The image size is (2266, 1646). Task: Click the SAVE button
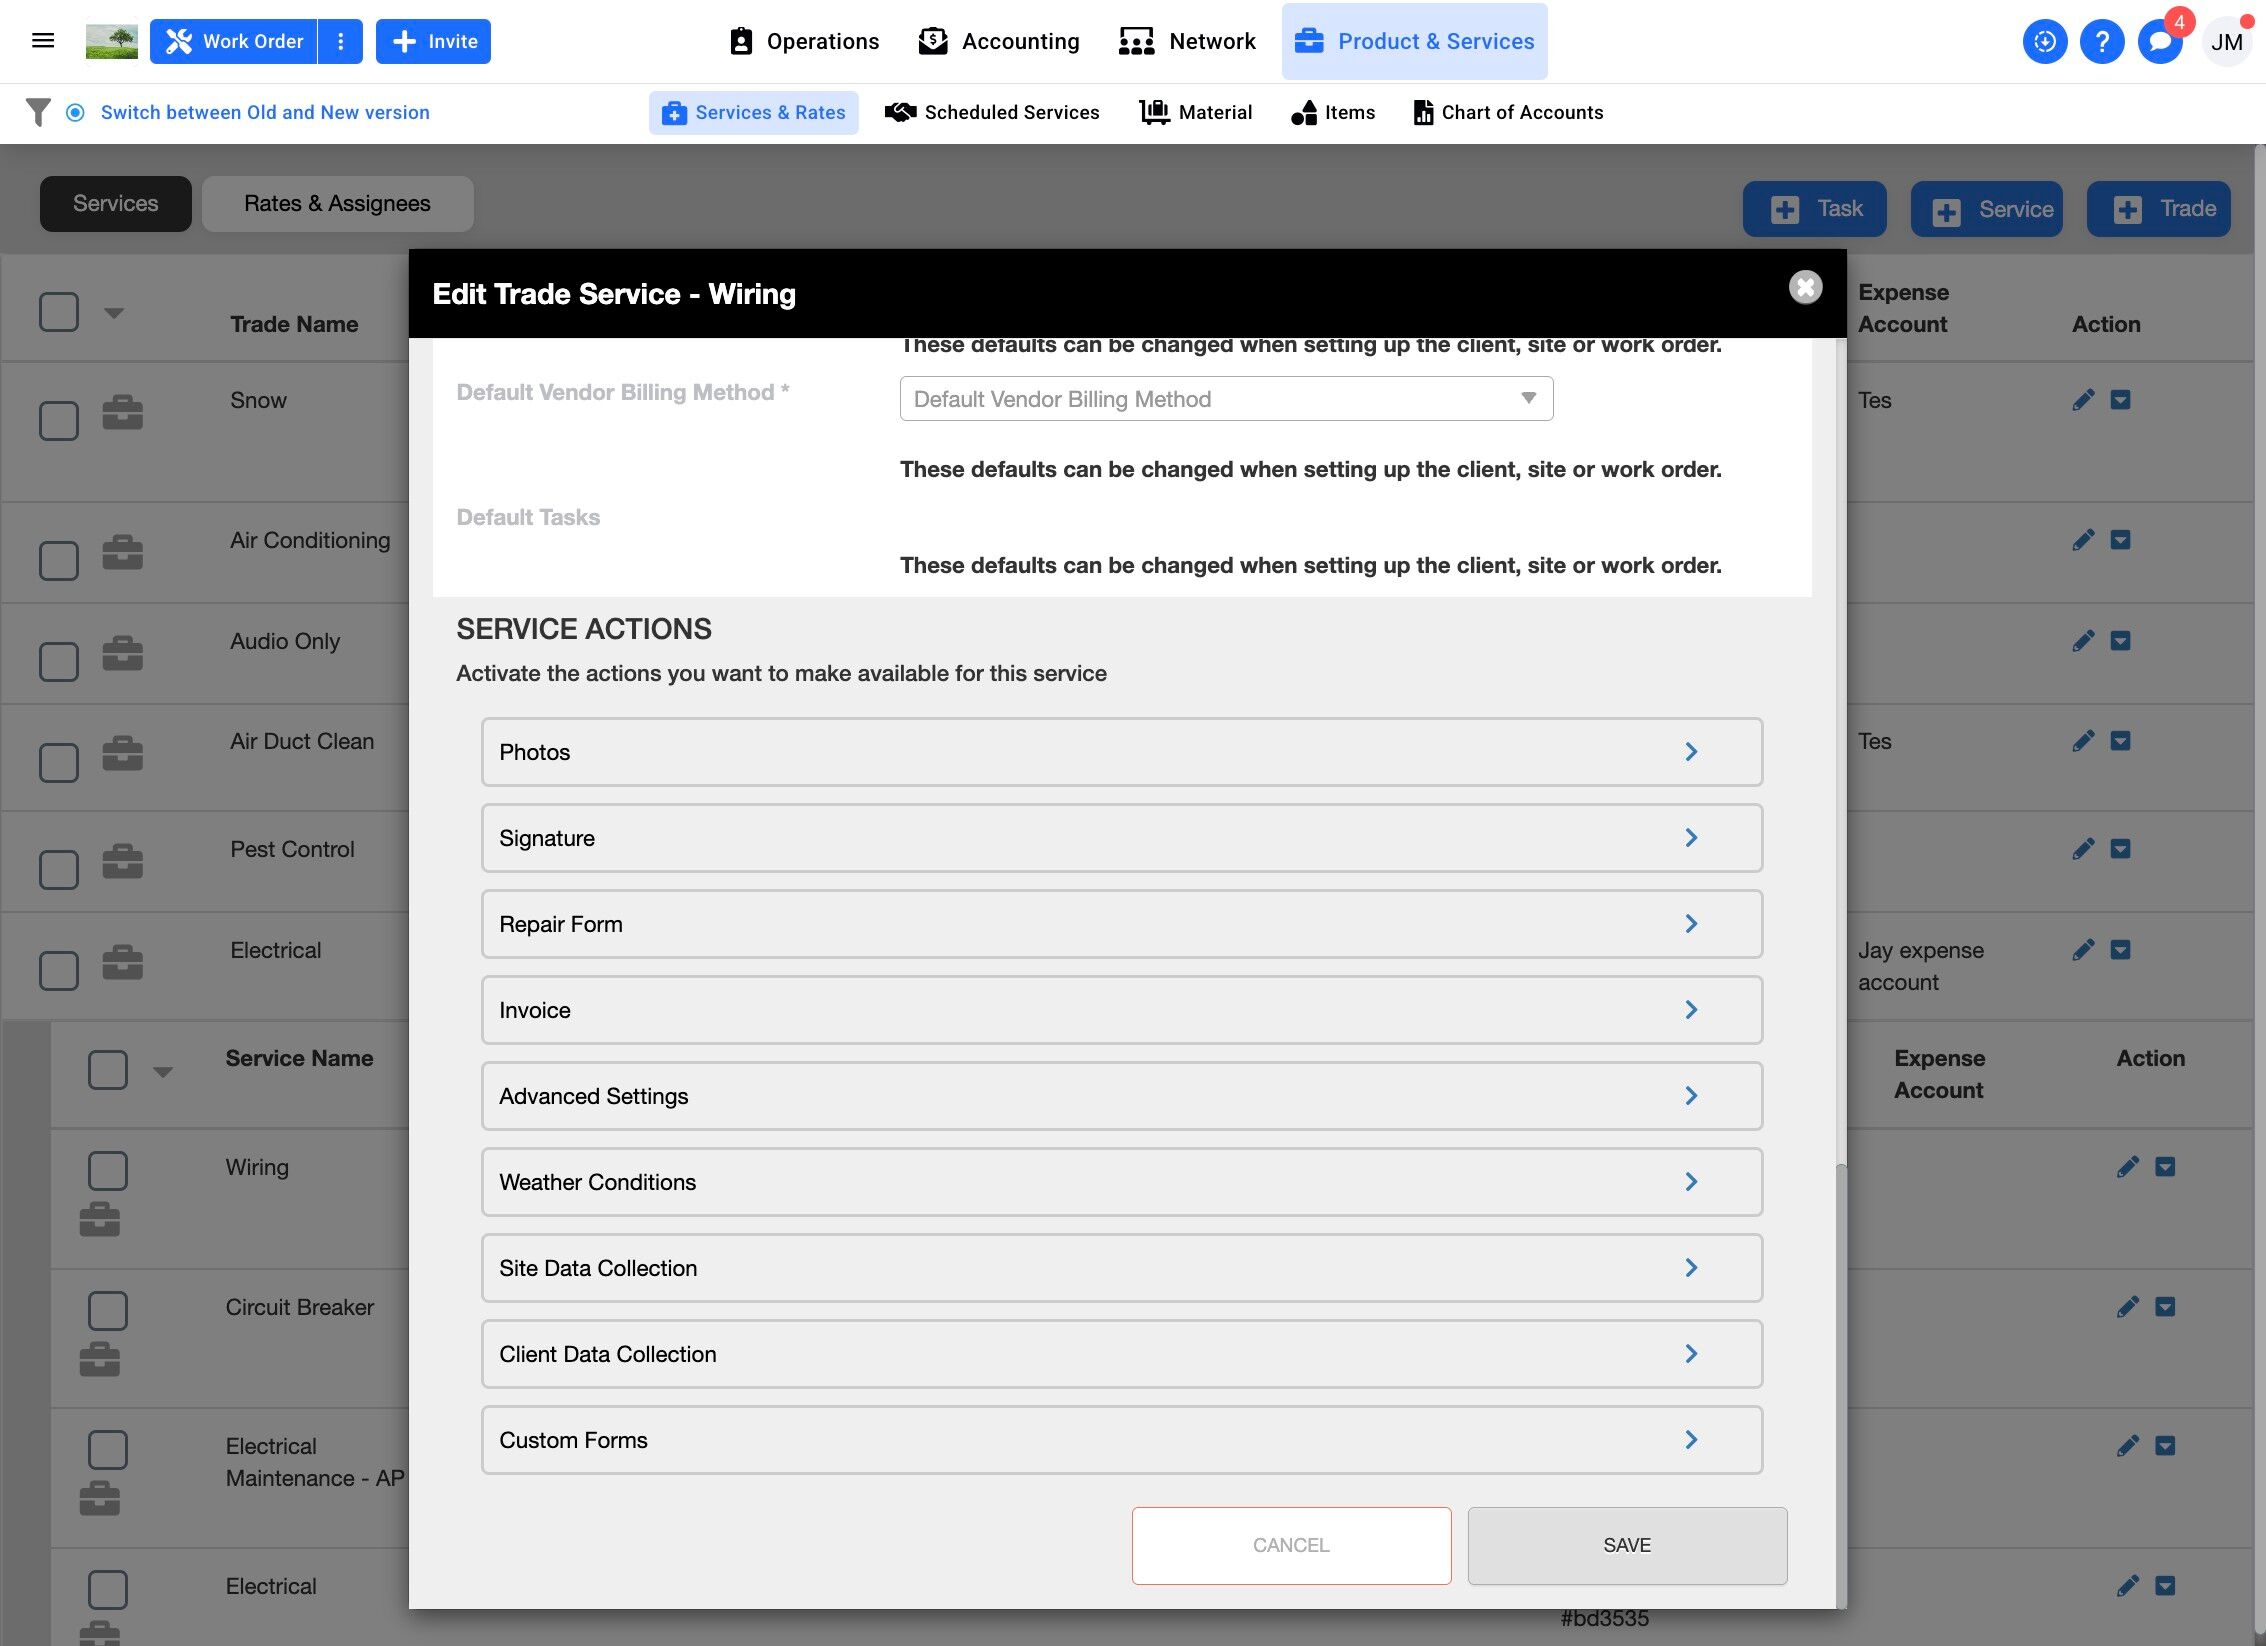[1627, 1545]
